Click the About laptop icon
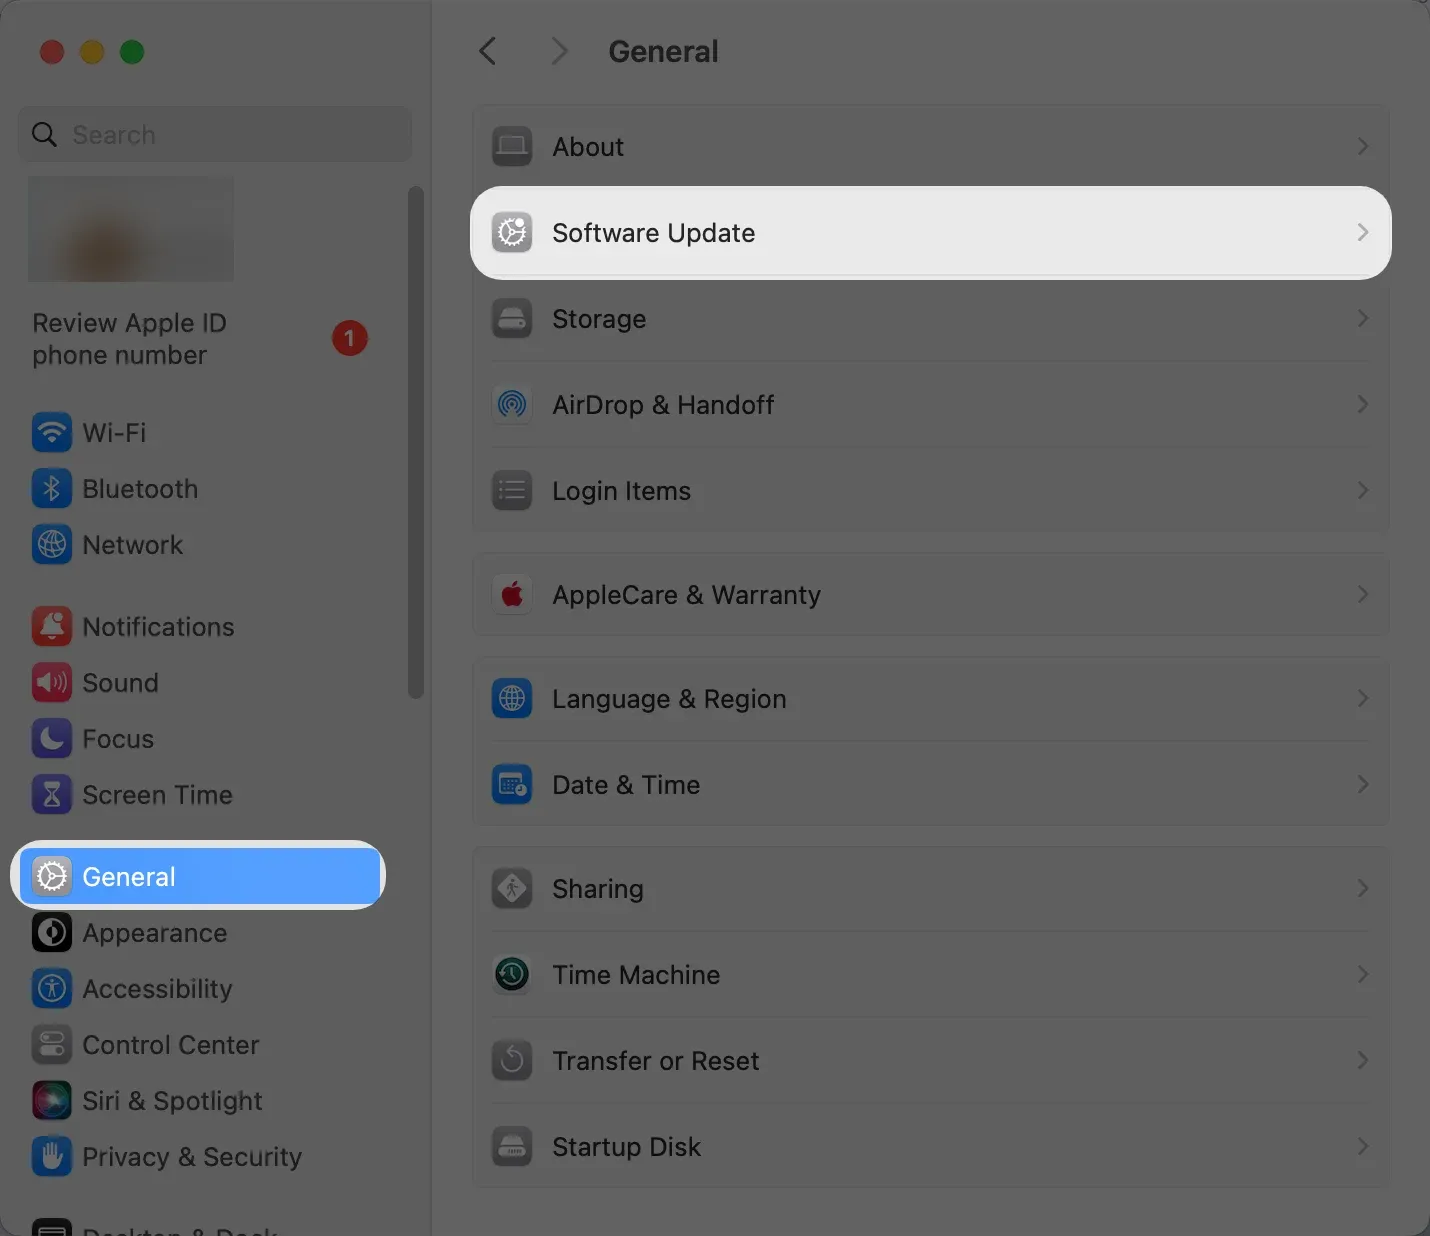The height and width of the screenshot is (1236, 1430). pyautogui.click(x=512, y=147)
